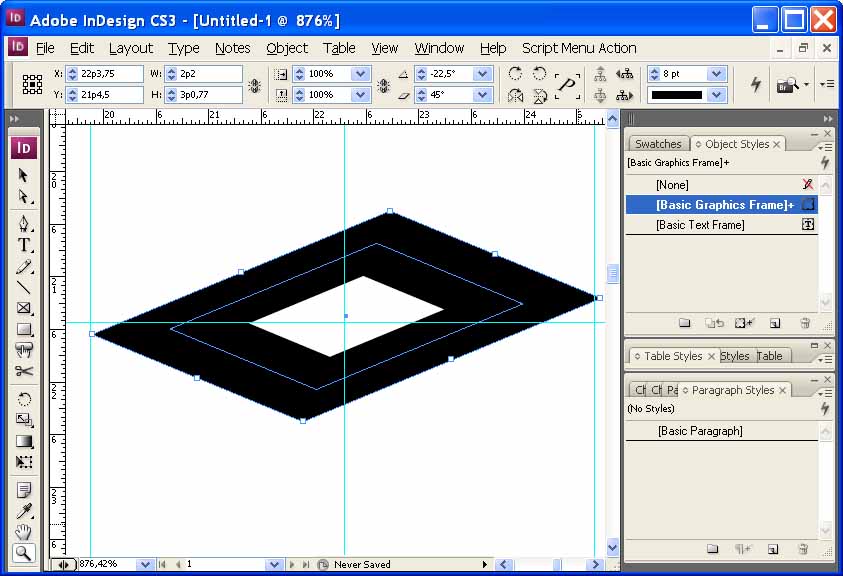The height and width of the screenshot is (576, 843).
Task: Go to the first page button
Action: click(162, 564)
